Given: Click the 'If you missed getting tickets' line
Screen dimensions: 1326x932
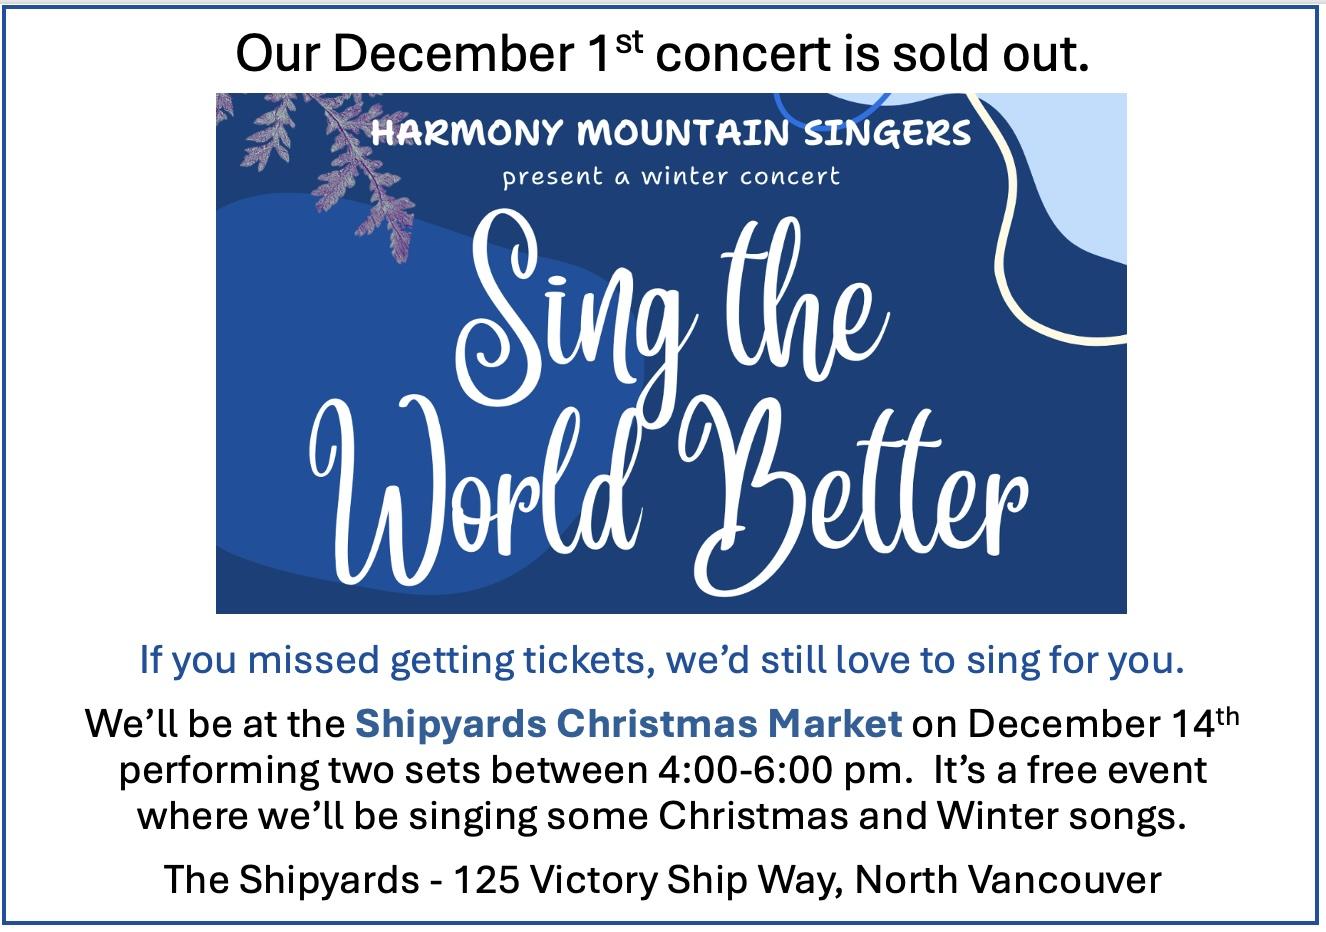Looking at the screenshot, I should [x=662, y=661].
